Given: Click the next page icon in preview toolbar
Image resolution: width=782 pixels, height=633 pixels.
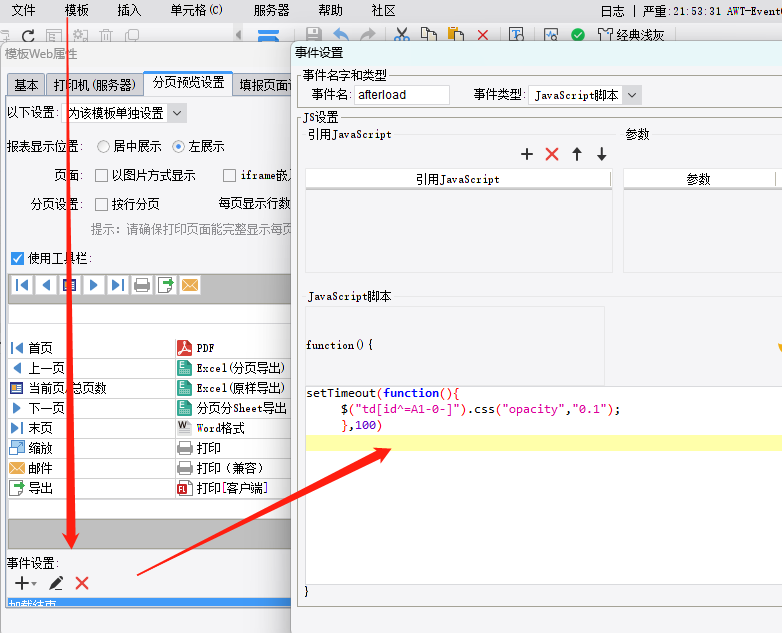Looking at the screenshot, I should click(x=93, y=285).
